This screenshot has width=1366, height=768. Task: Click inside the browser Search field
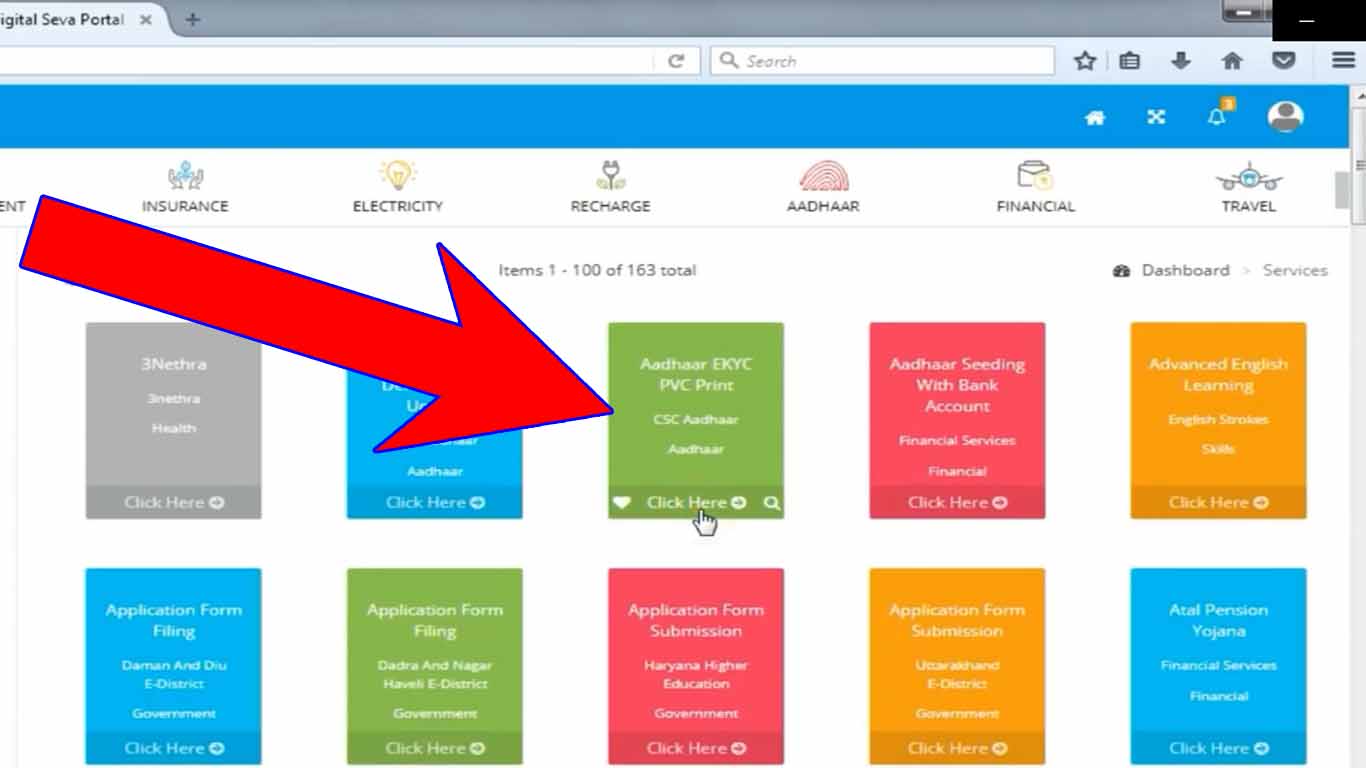point(883,61)
